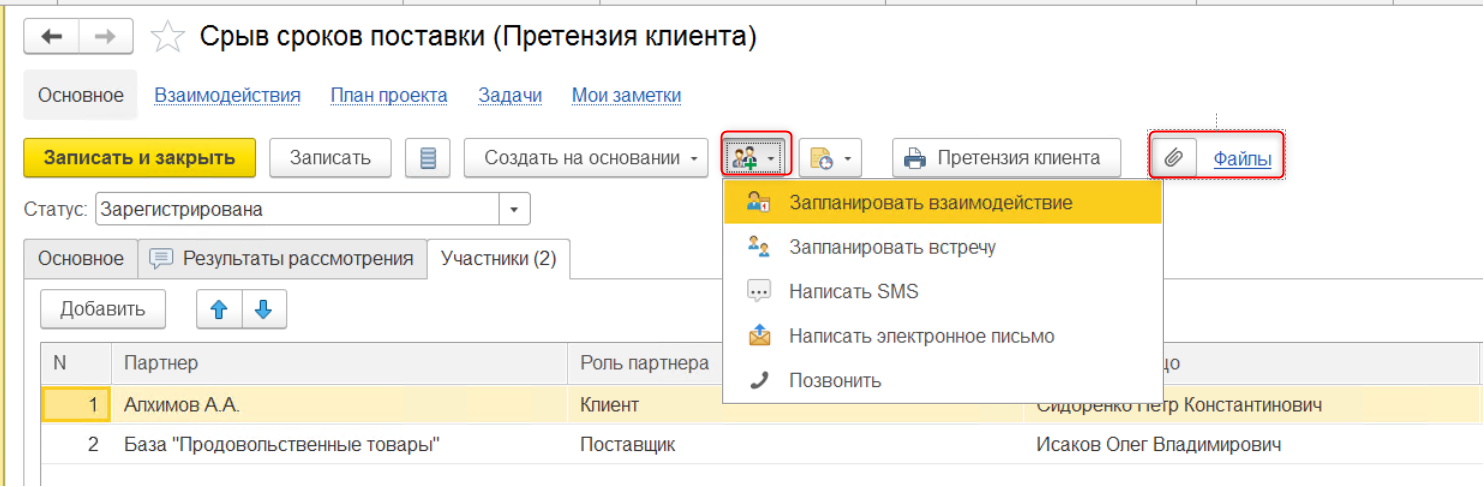This screenshot has height=487, width=1484.
Task: Select the Алхимов А.А. partner row
Action: [x=182, y=405]
